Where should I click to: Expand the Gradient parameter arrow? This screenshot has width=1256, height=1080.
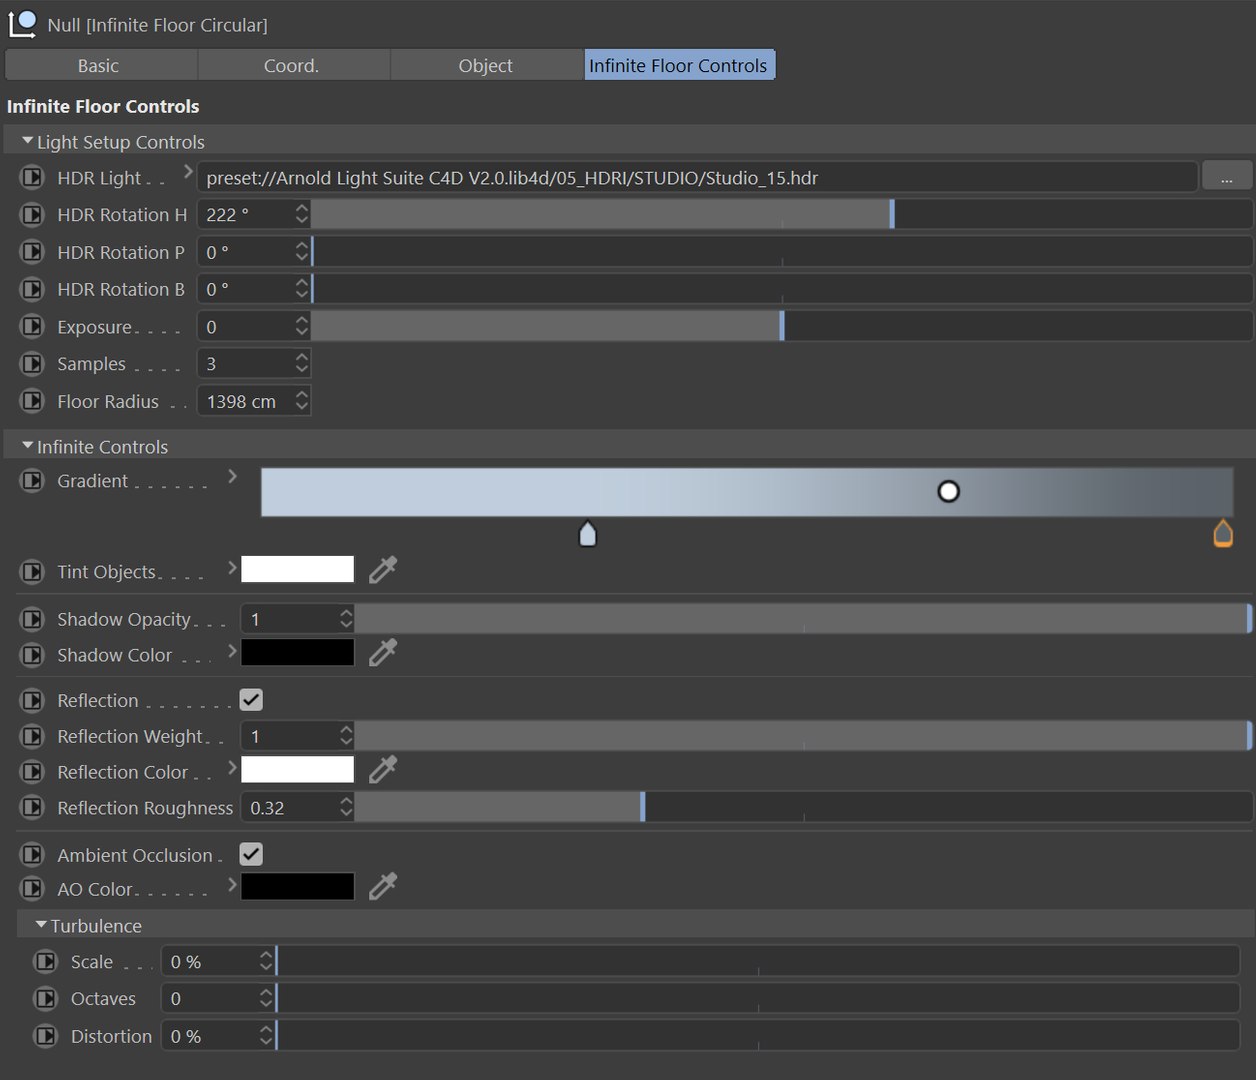232,476
